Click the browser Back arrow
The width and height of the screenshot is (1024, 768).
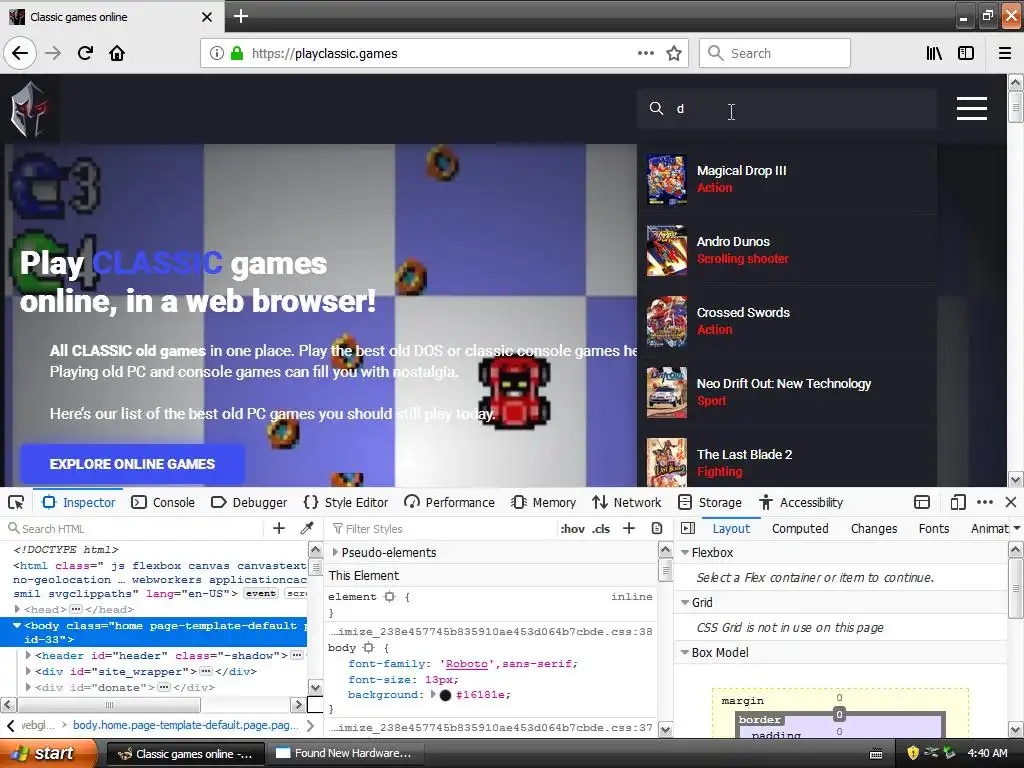coord(20,53)
